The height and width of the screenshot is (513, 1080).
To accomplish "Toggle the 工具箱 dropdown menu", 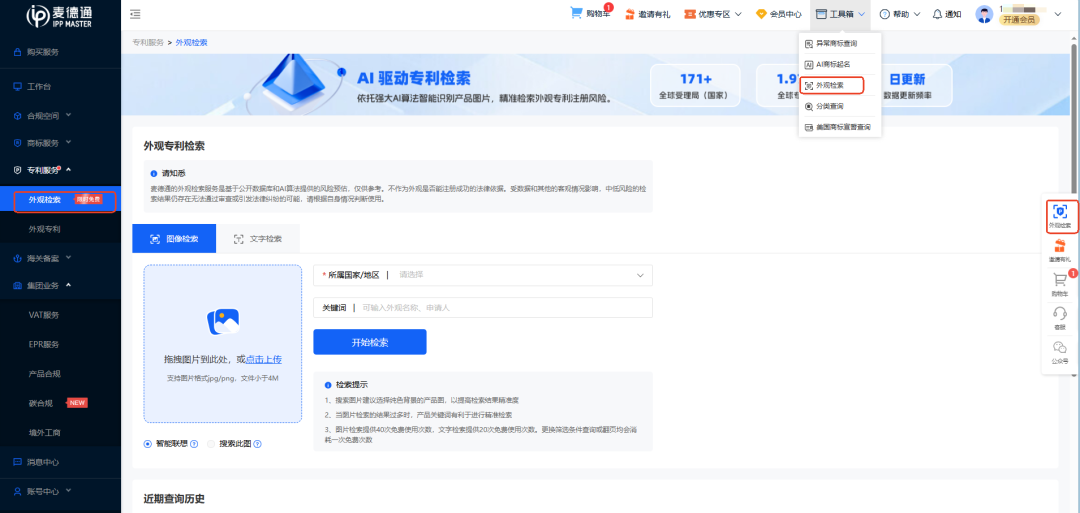I will (x=840, y=14).
